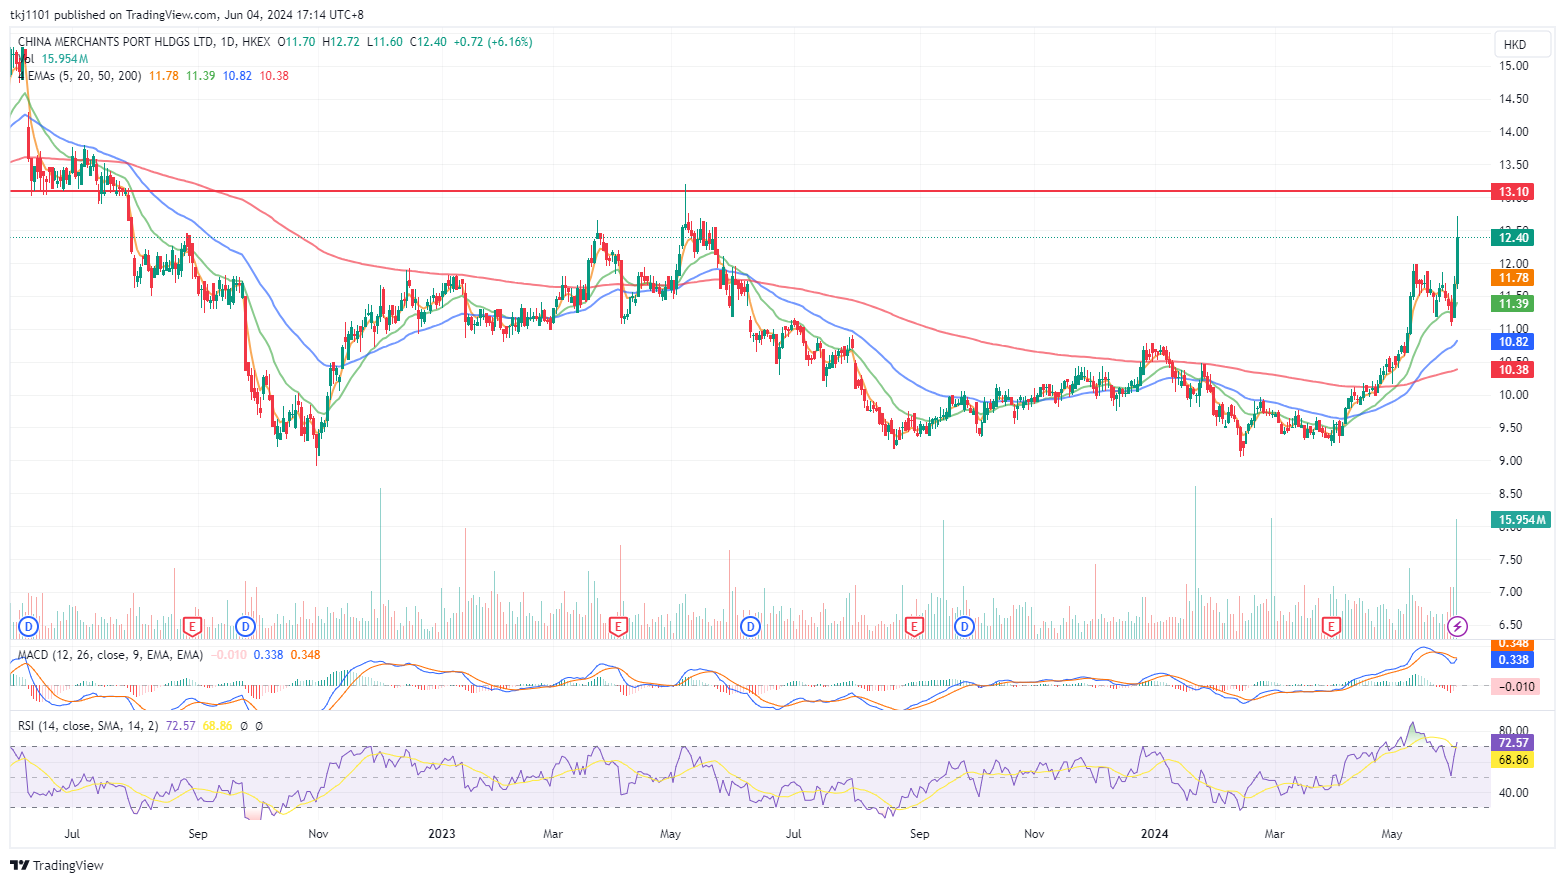
Task: Open the purple lightning event marker
Action: pyautogui.click(x=1458, y=627)
